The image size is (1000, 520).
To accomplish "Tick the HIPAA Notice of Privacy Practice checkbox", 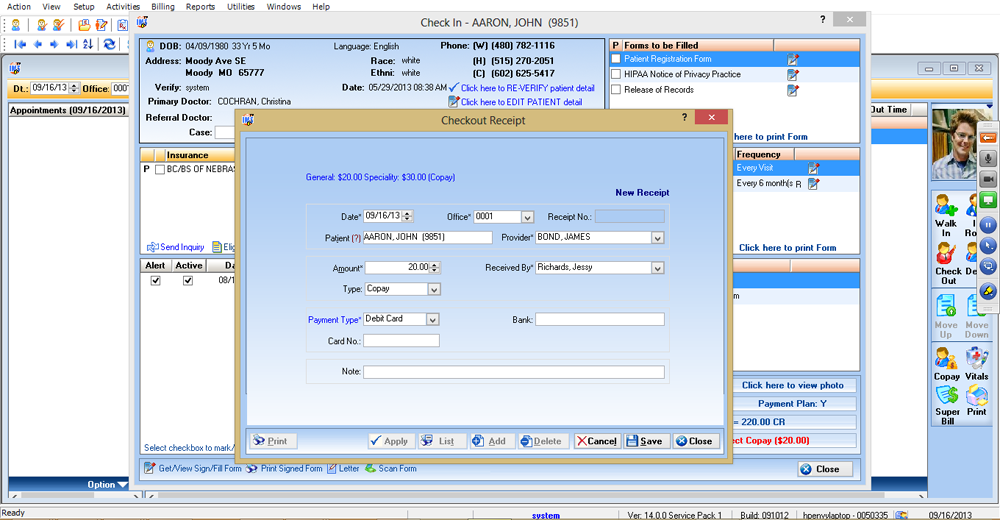I will (616, 75).
